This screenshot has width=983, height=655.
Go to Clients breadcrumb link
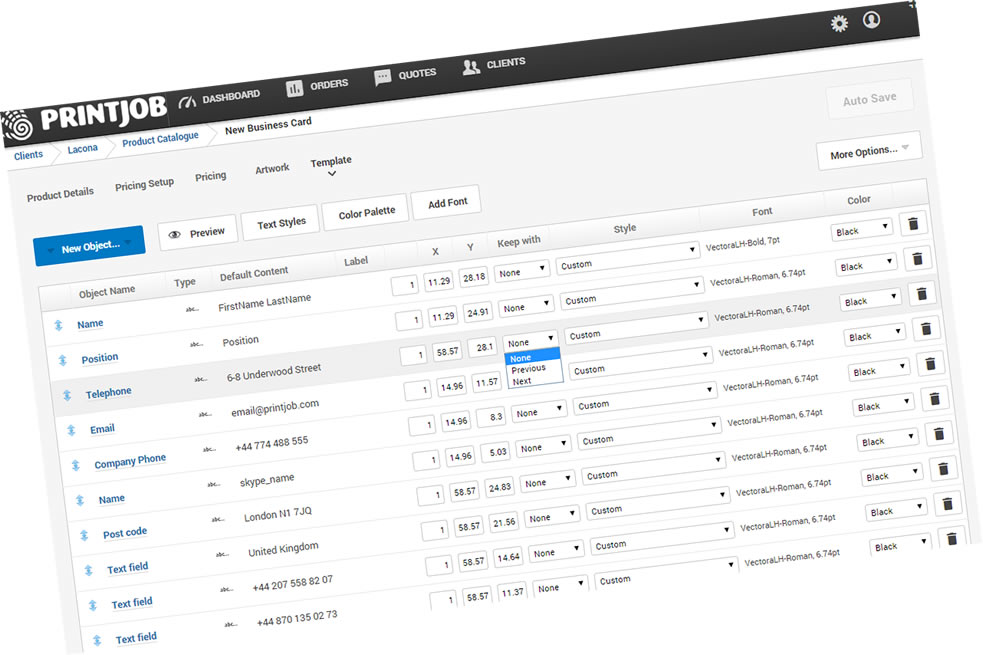click(x=28, y=155)
